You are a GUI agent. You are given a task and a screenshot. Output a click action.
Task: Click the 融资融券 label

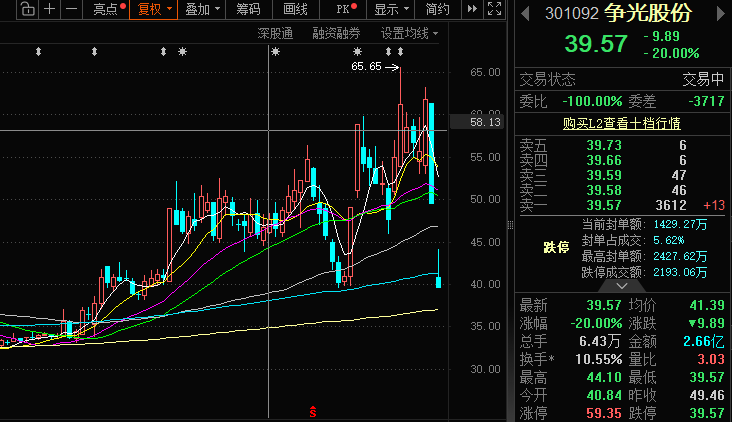[x=336, y=33]
